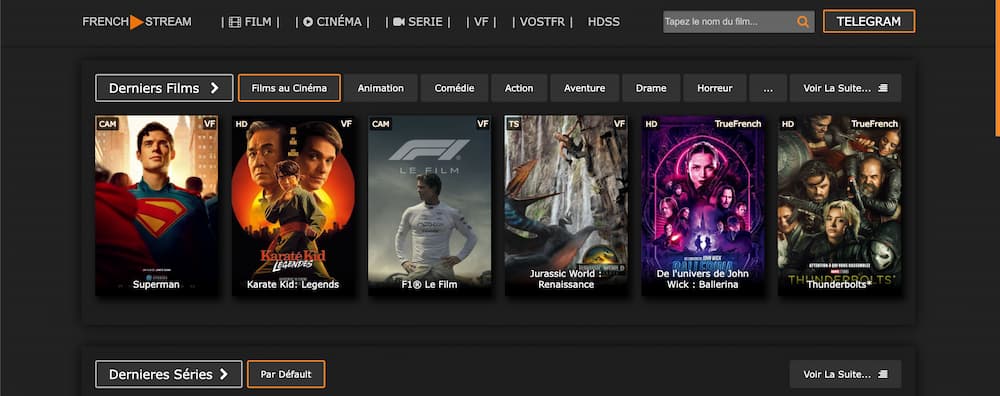Open the Jurassic World Renaissance poster
The width and height of the screenshot is (1000, 396).
[566, 205]
